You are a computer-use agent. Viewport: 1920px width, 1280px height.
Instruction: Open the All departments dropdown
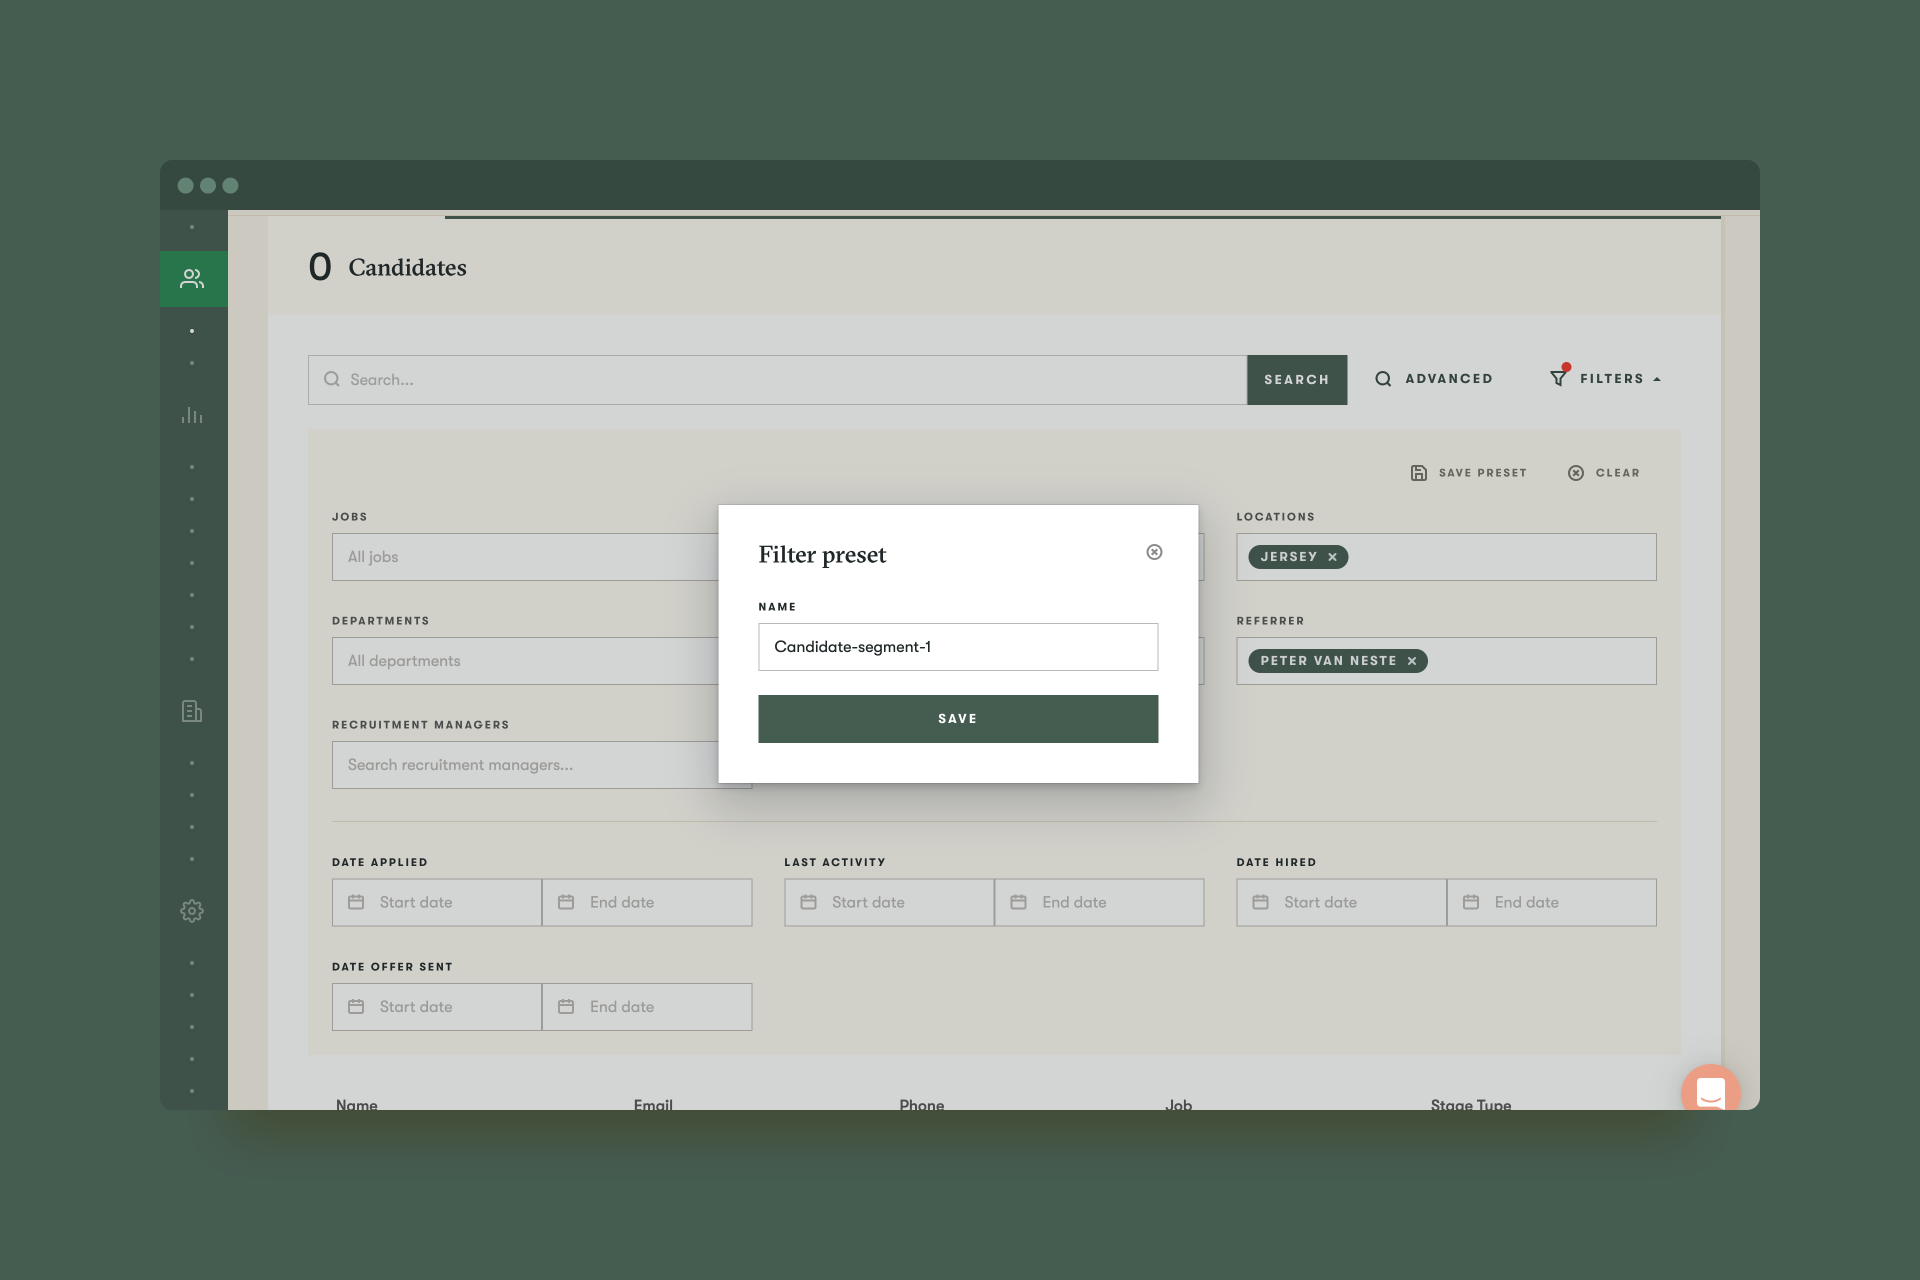pyautogui.click(x=525, y=661)
